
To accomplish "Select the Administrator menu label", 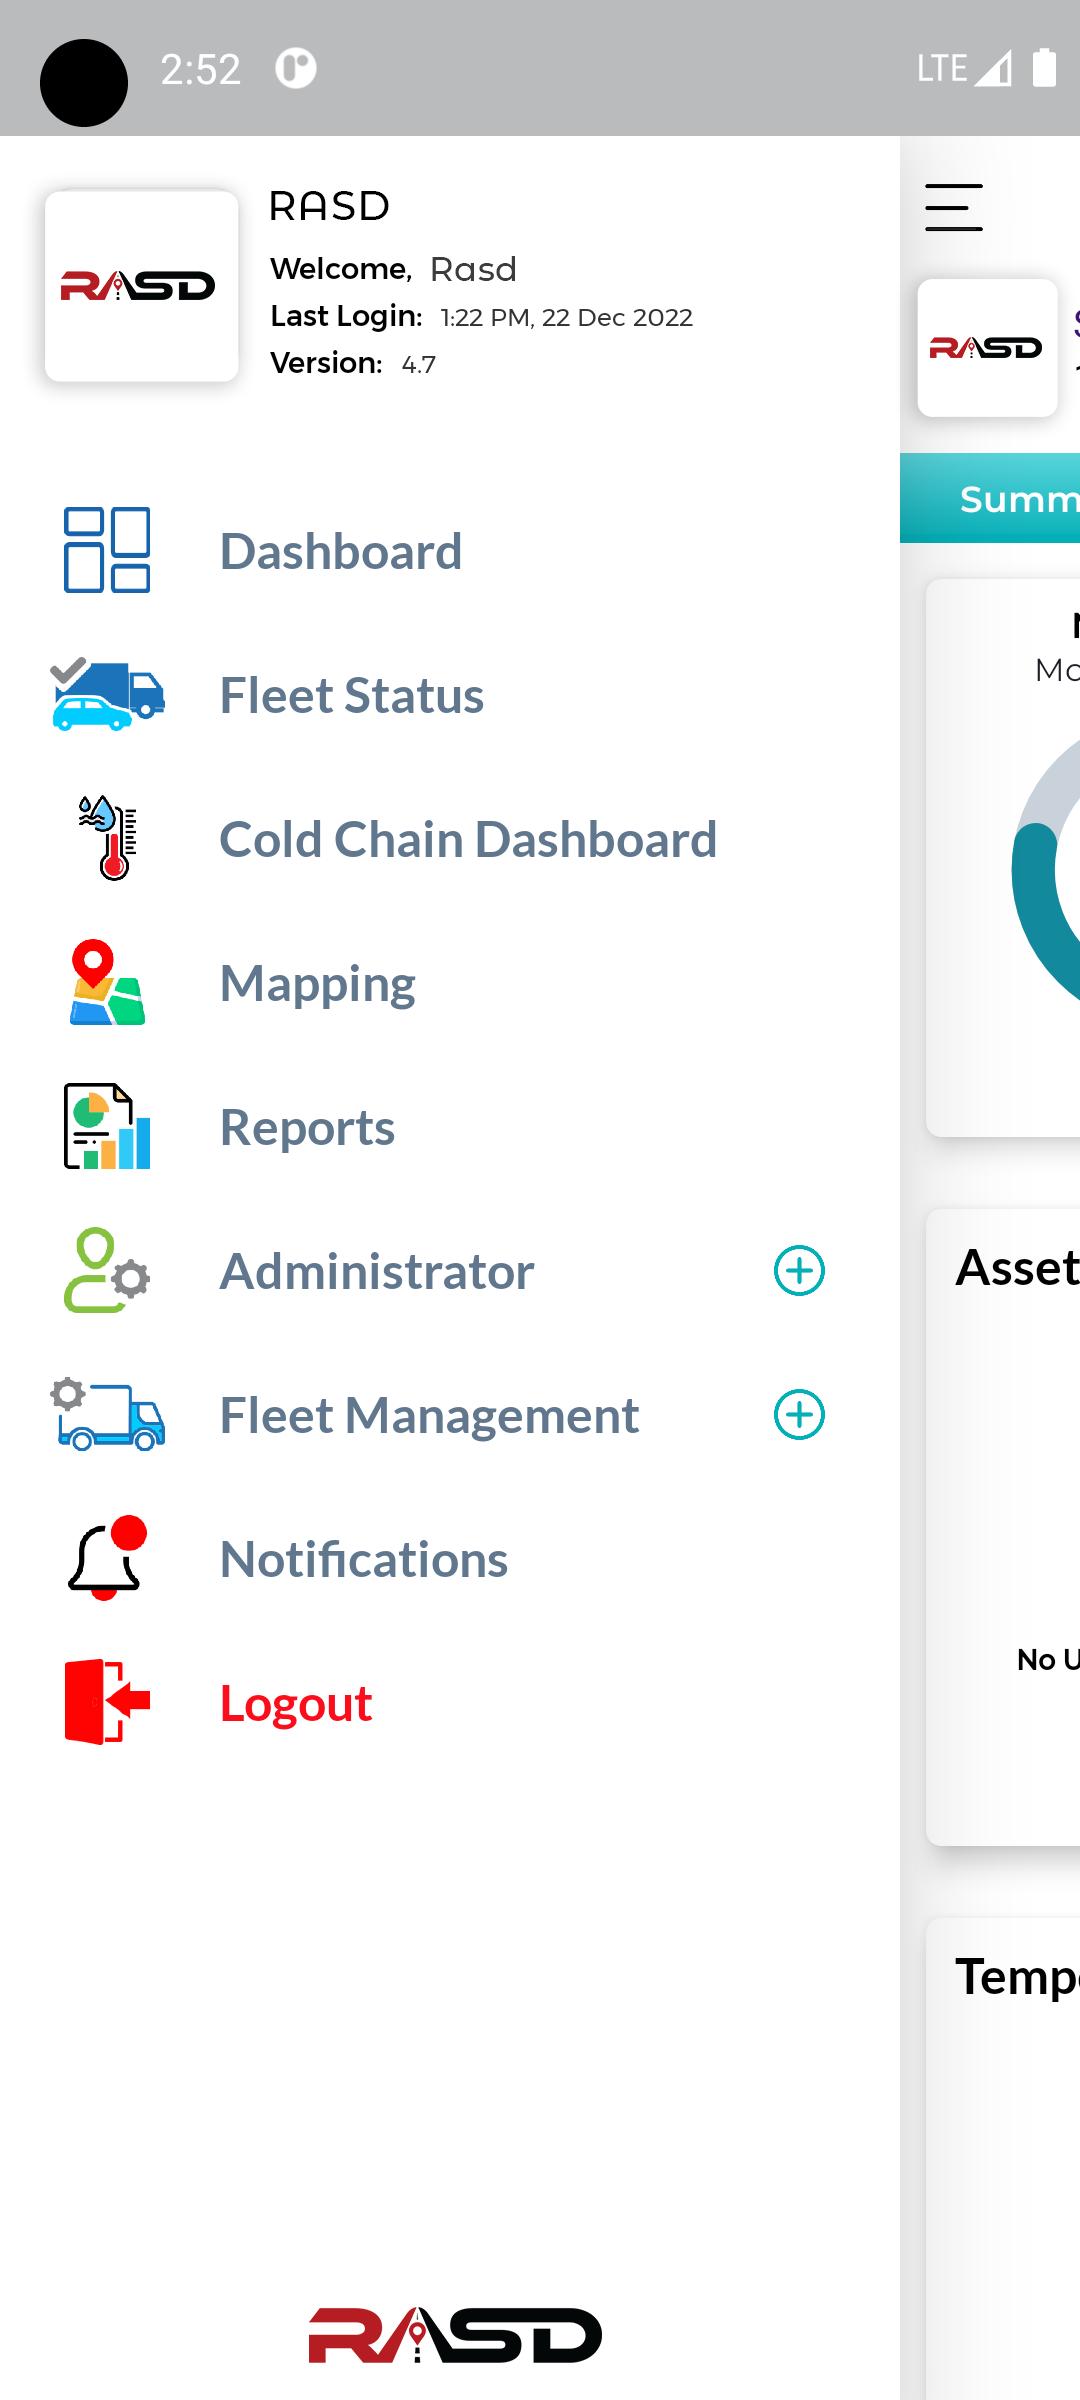I will coord(377,1271).
